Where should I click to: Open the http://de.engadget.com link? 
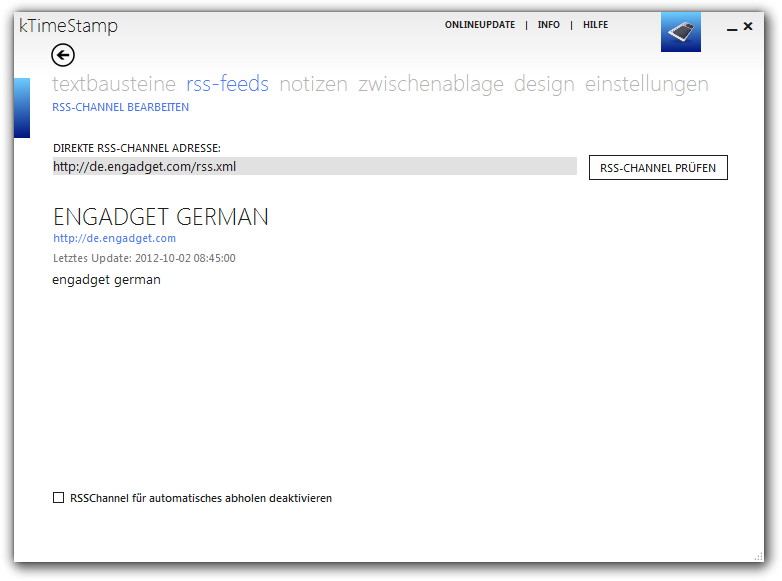pyautogui.click(x=114, y=238)
